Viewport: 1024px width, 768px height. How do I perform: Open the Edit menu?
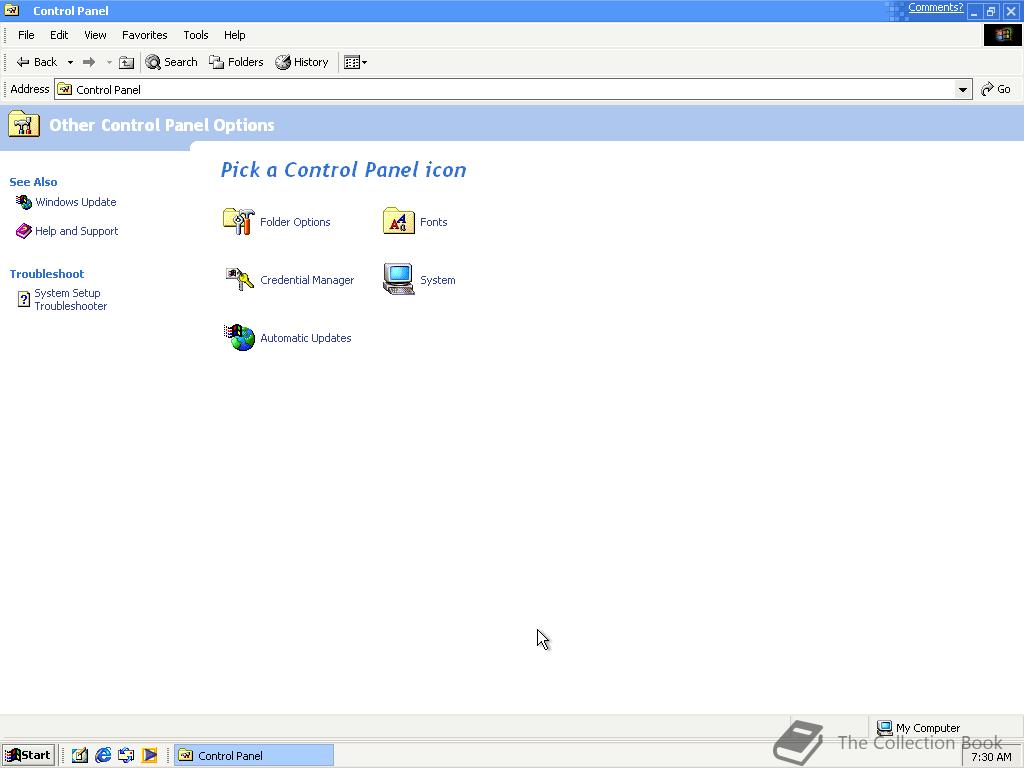tap(59, 35)
